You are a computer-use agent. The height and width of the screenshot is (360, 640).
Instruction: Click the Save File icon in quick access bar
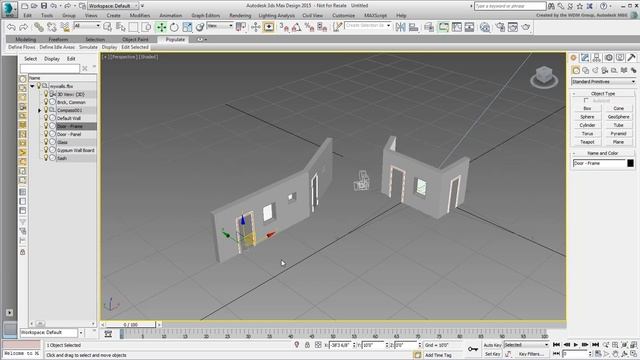click(44, 6)
